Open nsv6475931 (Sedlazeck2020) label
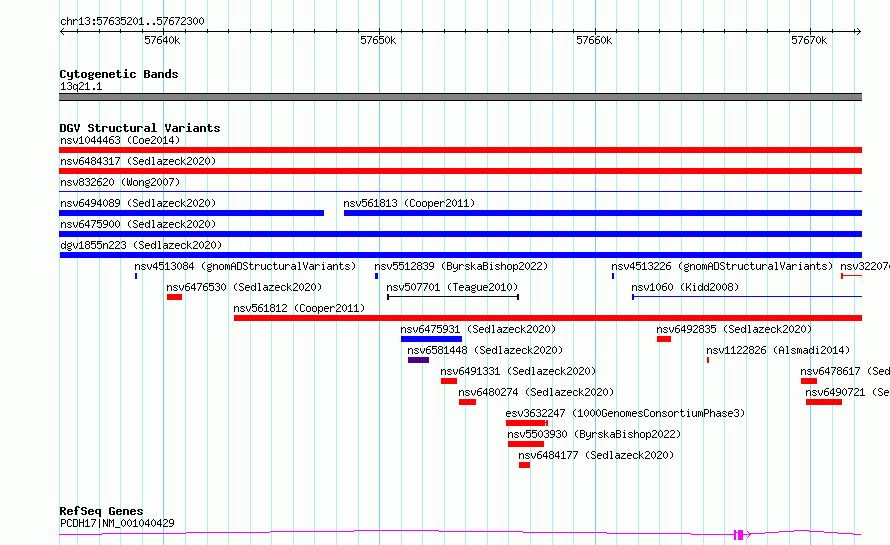 pyautogui.click(x=478, y=329)
